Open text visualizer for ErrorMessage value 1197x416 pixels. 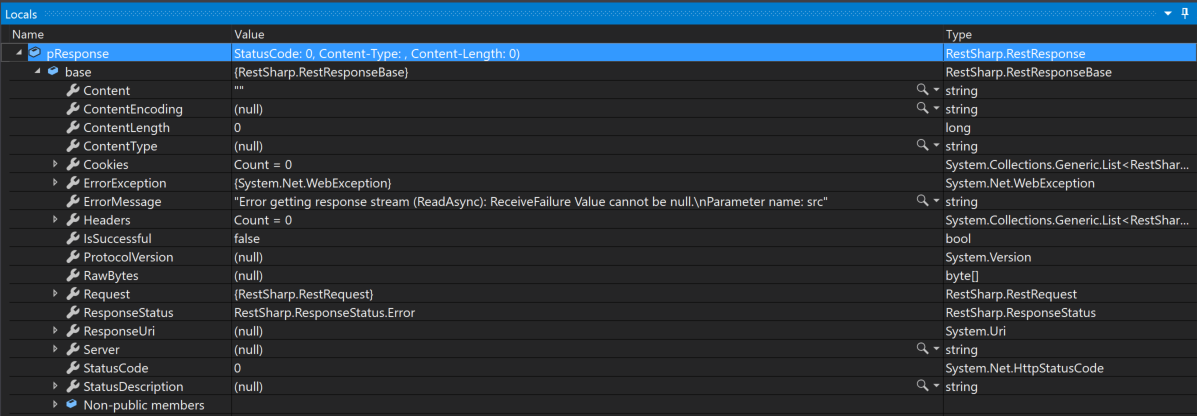coord(922,202)
